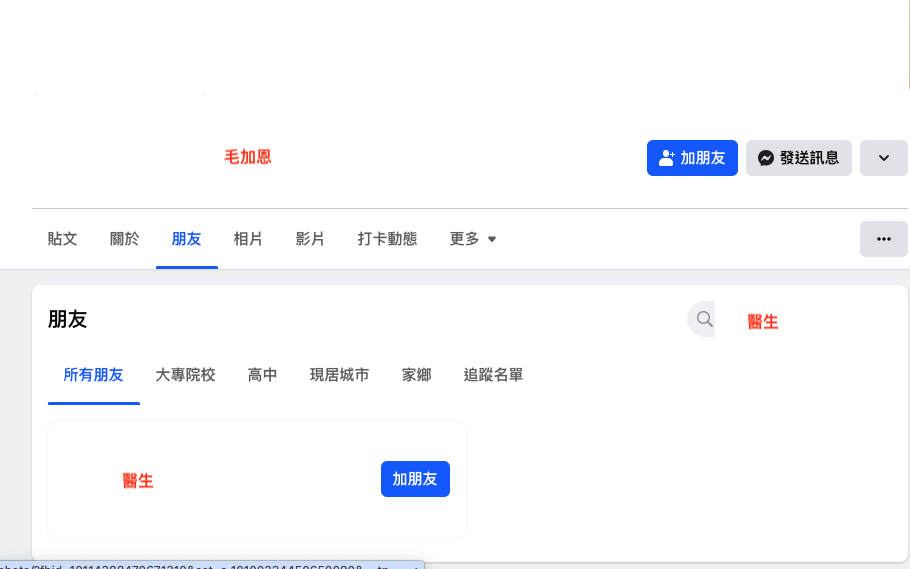Expand the chevron dropdown beside 發送訊息
The height and width of the screenshot is (569, 910).
883,158
